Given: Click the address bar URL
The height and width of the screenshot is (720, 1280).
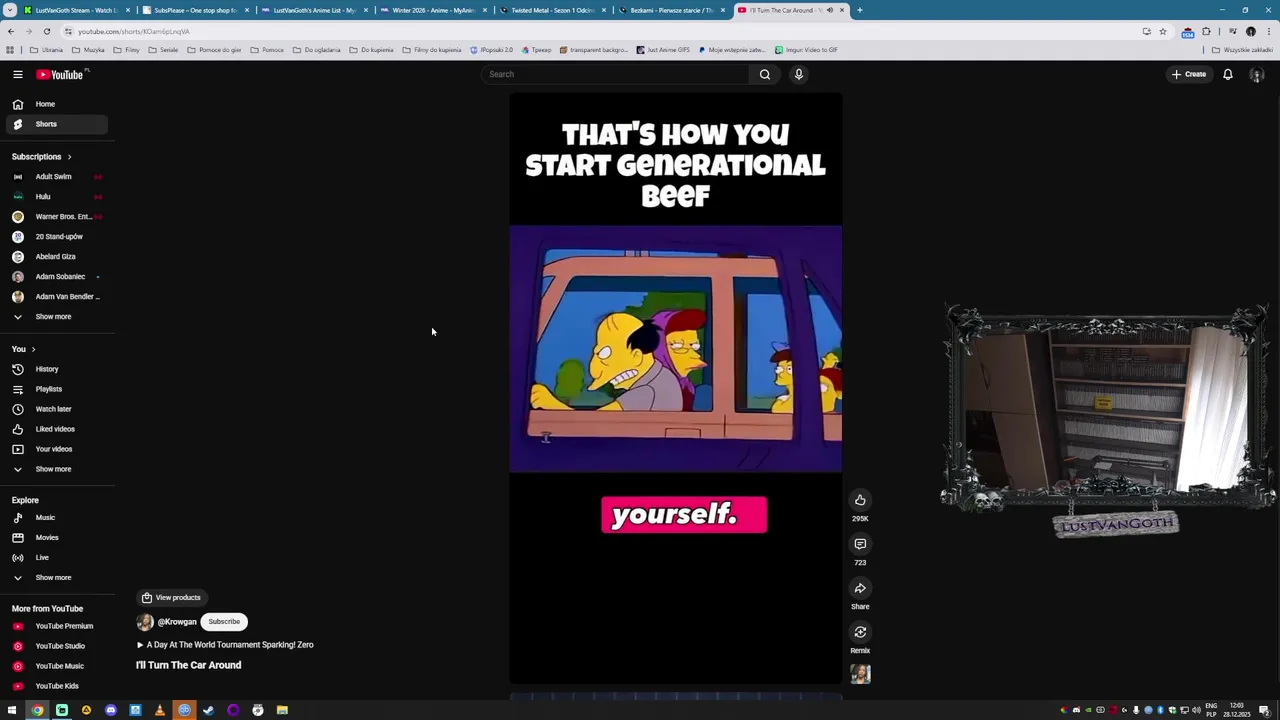Looking at the screenshot, I should 134,31.
